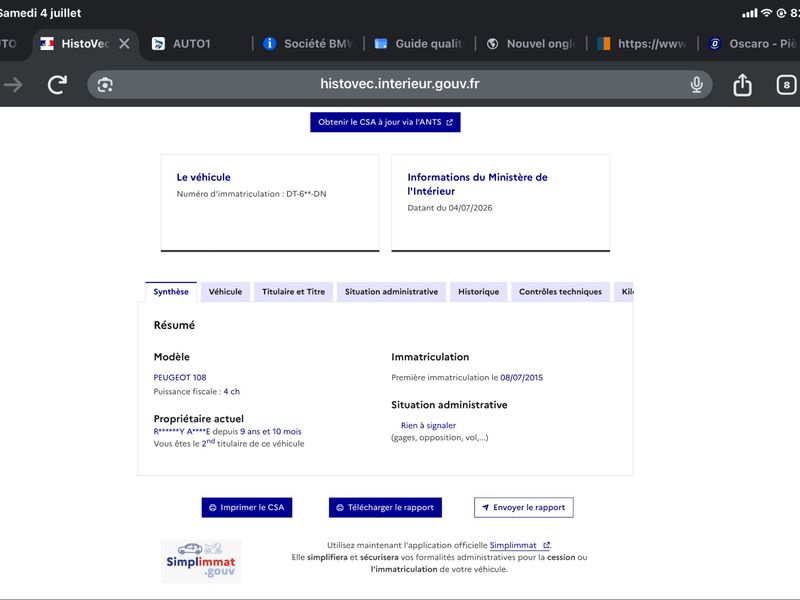This screenshot has width=800, height=600.
Task: Click the Samedi 4 juillet date
Action: [40, 13]
